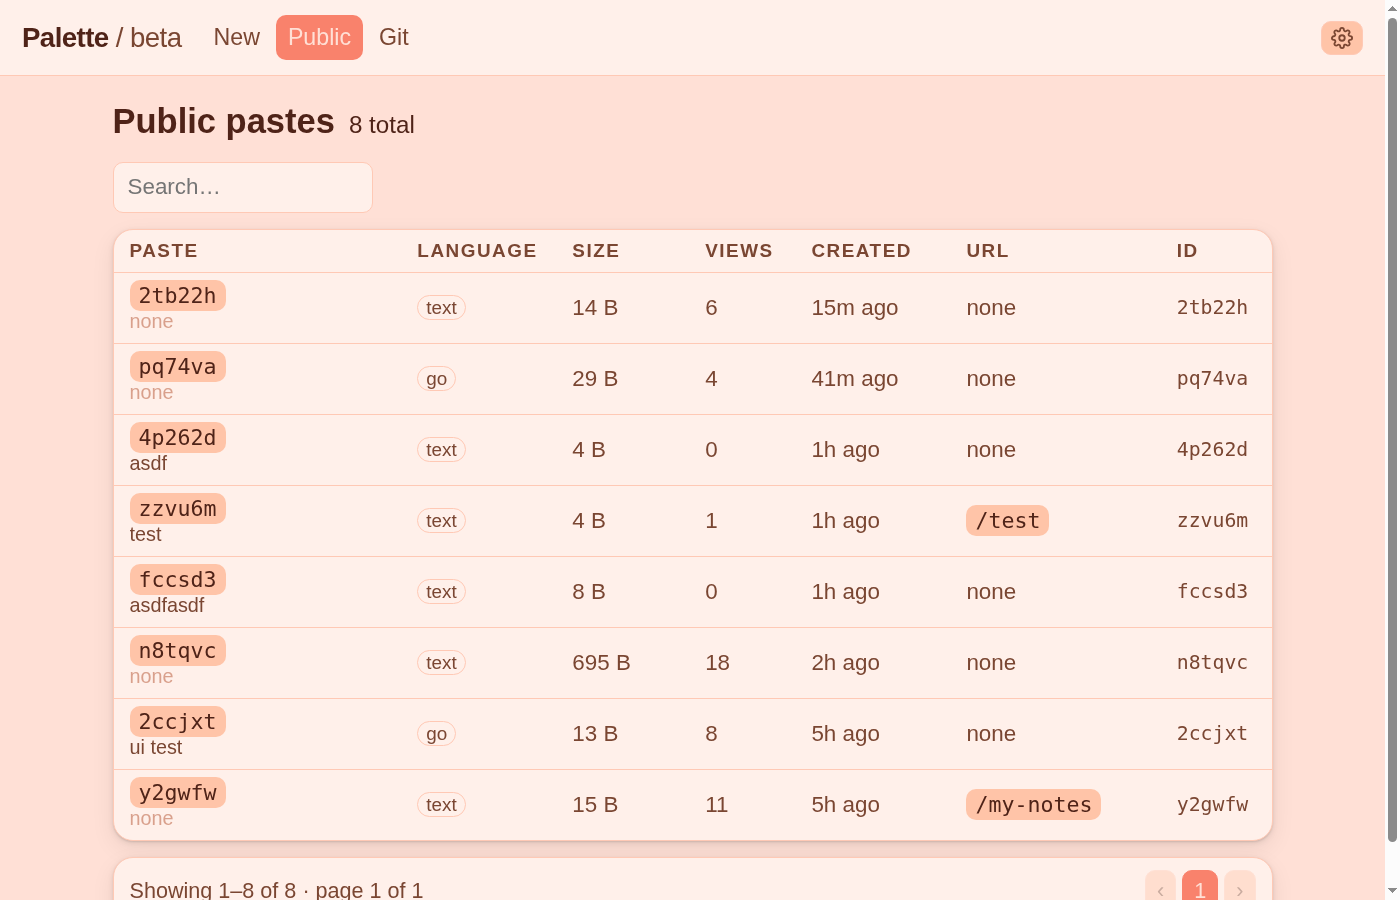Go to next page arrow
This screenshot has width=1400, height=900.
(x=1240, y=888)
